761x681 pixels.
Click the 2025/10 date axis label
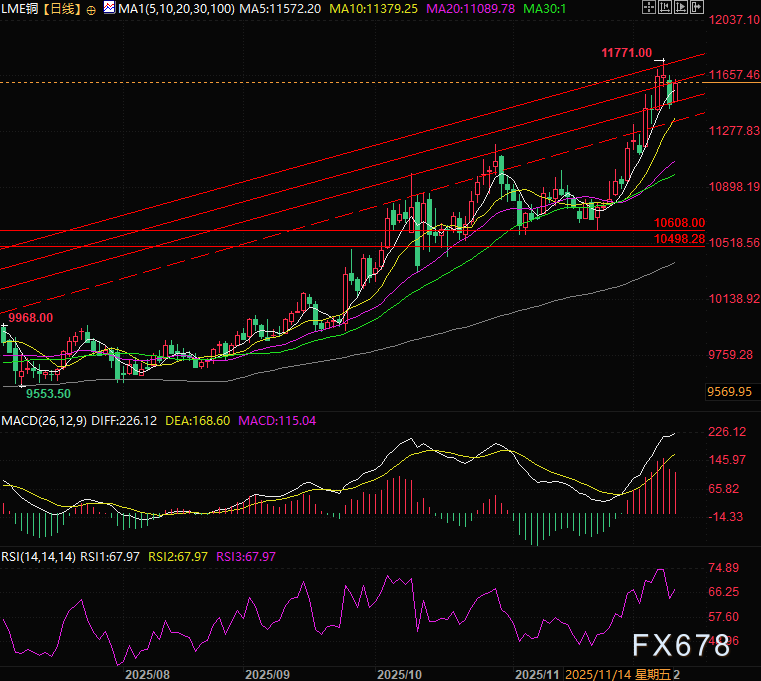click(399, 674)
